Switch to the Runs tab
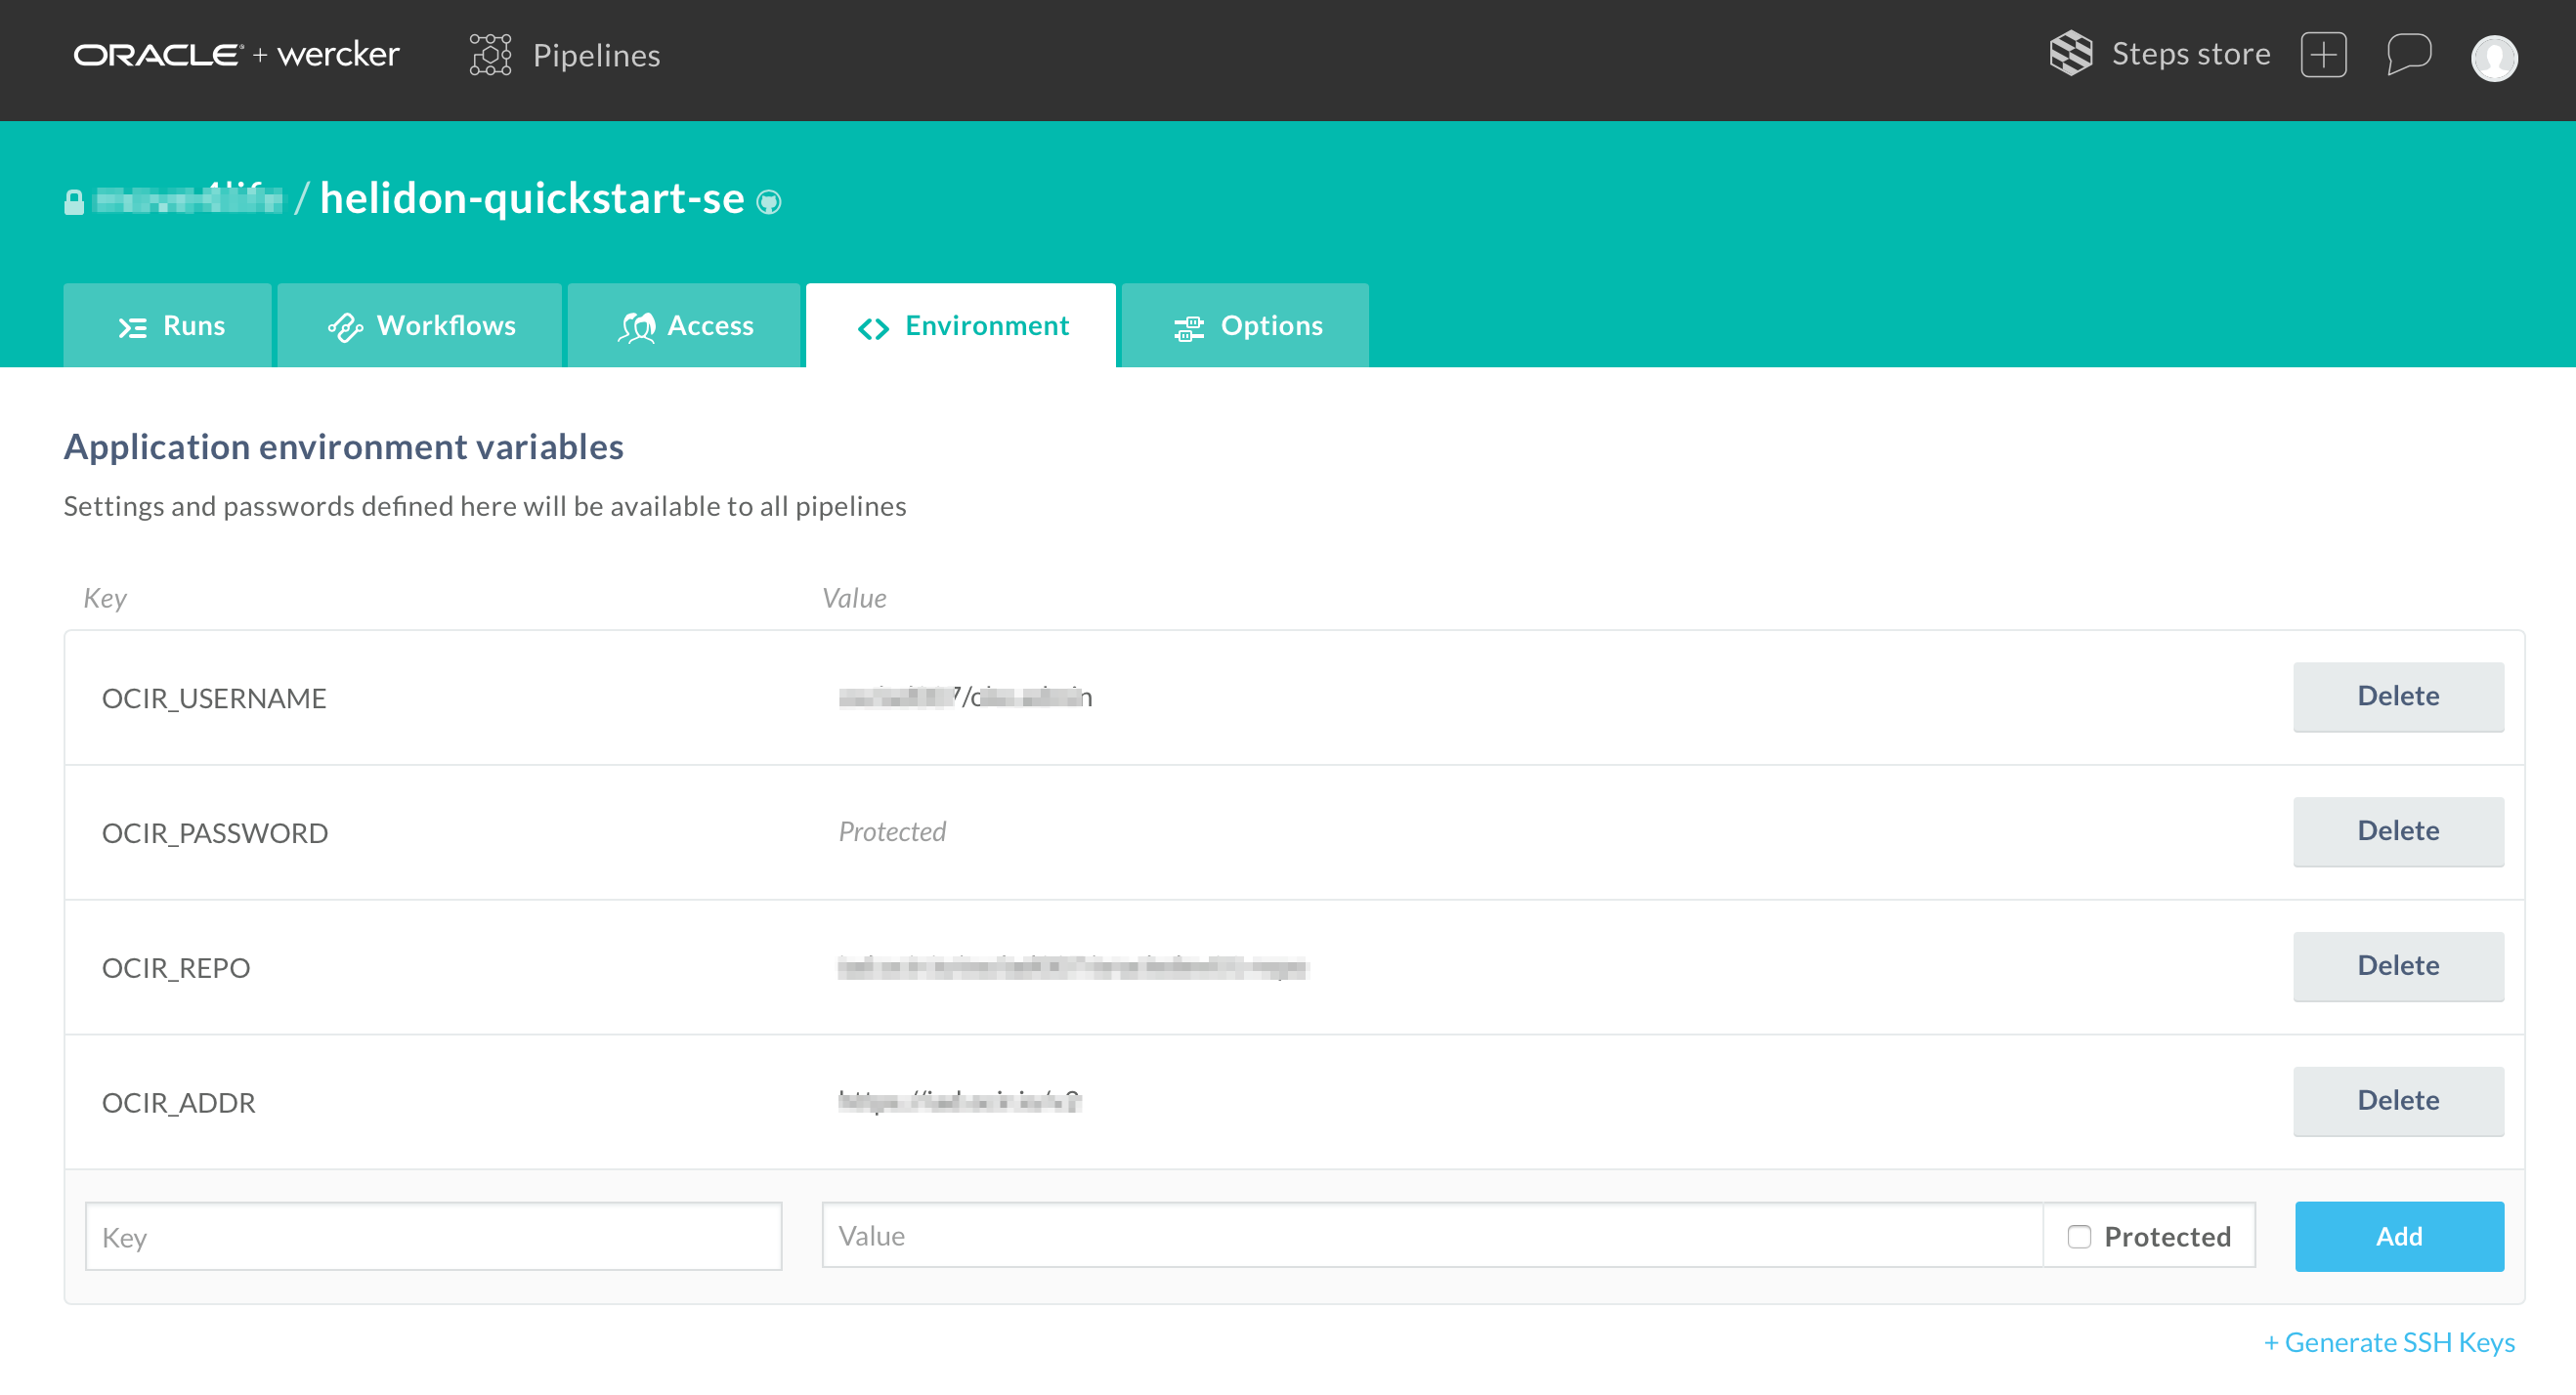The image size is (2576, 1395). [x=169, y=326]
